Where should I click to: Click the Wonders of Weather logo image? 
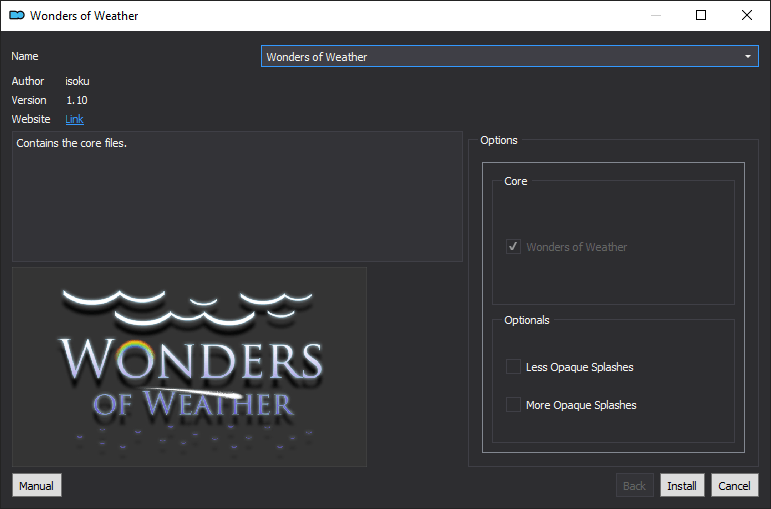[x=189, y=367]
